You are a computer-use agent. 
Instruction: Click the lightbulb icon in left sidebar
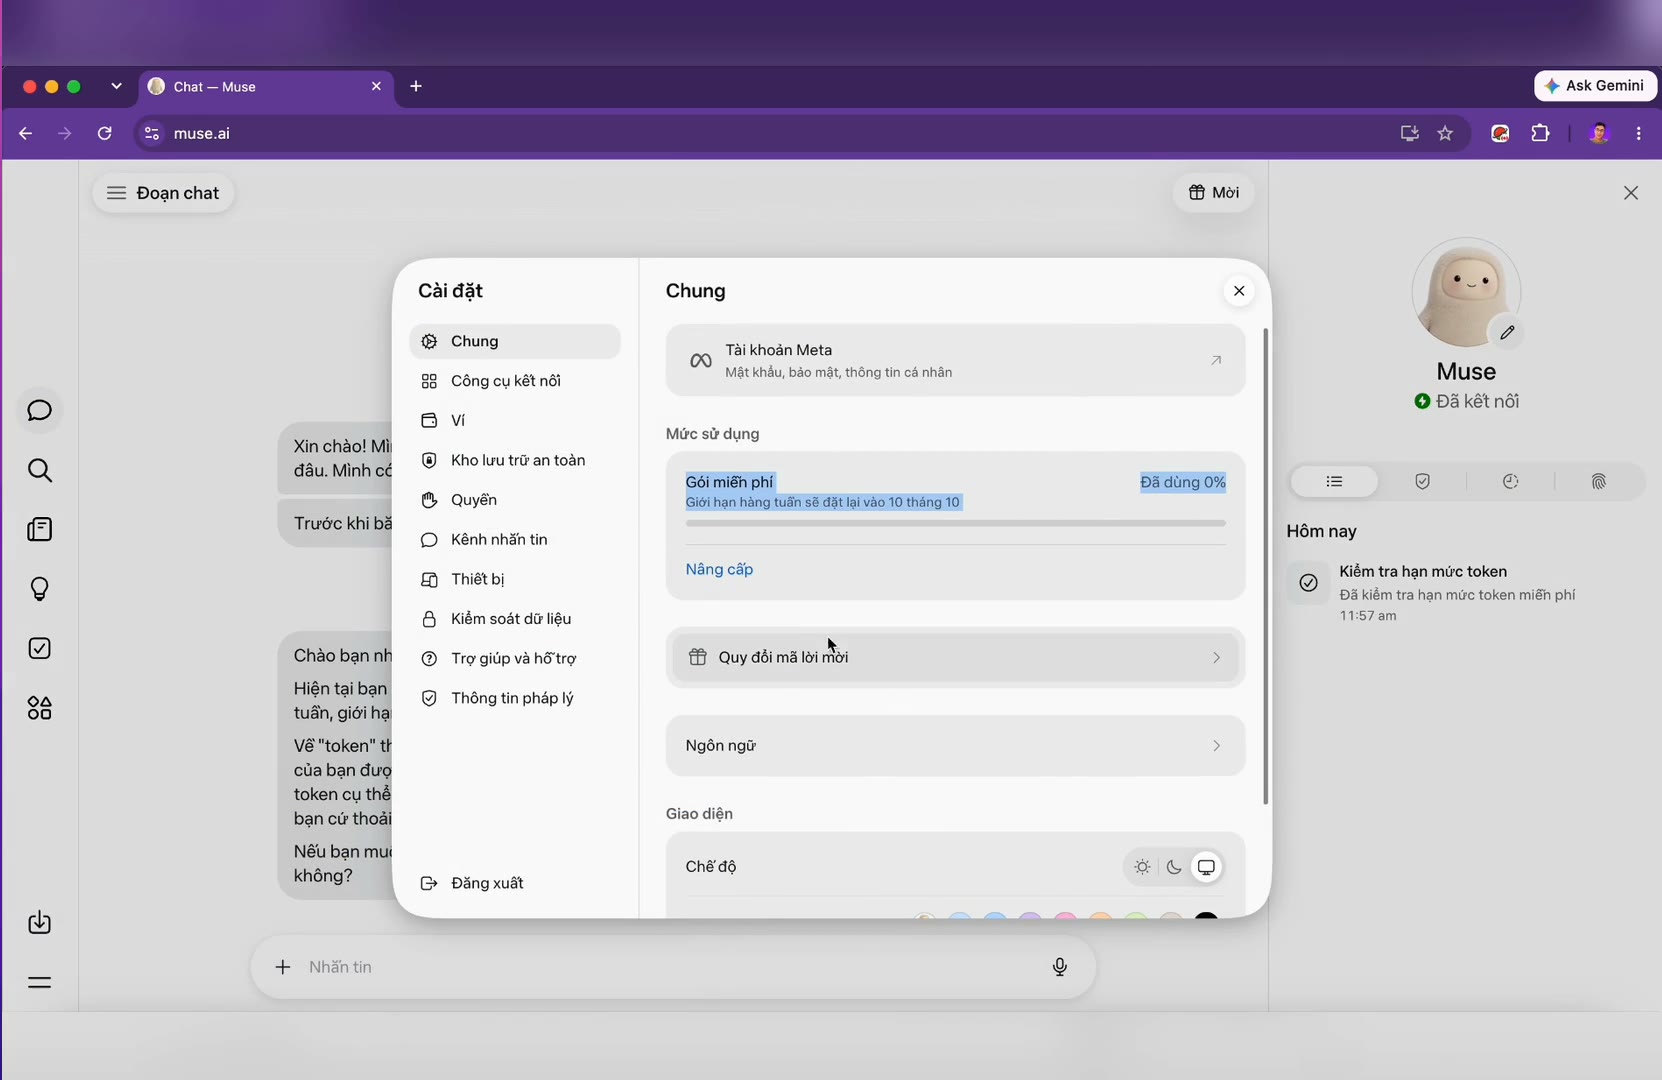pyautogui.click(x=40, y=589)
